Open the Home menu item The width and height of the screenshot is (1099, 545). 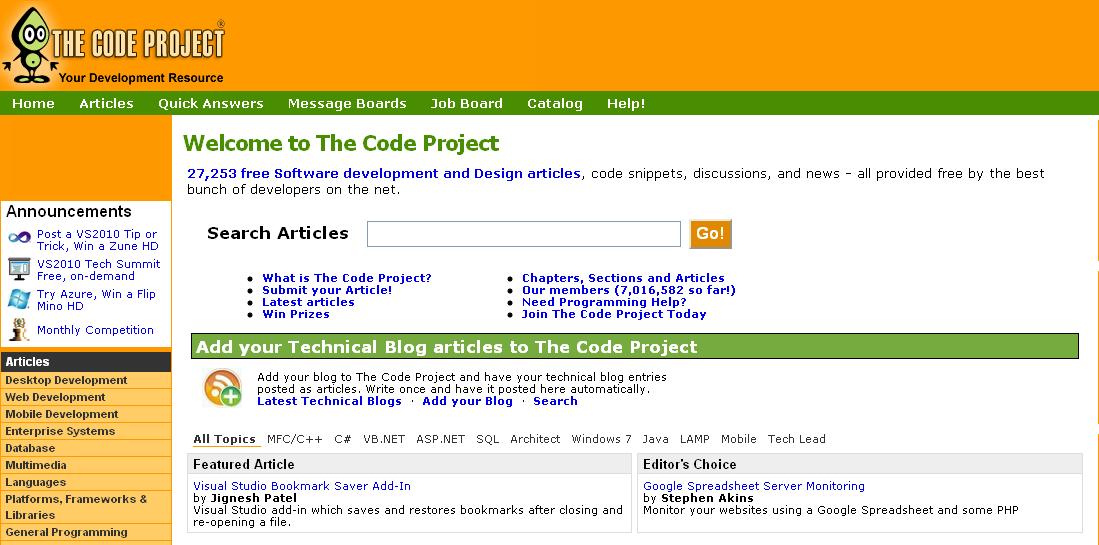[x=33, y=104]
